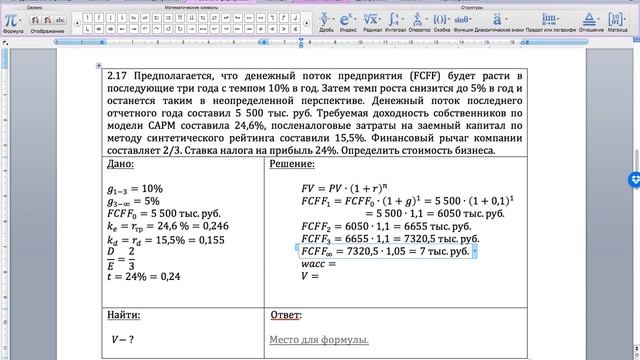Click the 'Ответ:' heading

tap(286, 315)
